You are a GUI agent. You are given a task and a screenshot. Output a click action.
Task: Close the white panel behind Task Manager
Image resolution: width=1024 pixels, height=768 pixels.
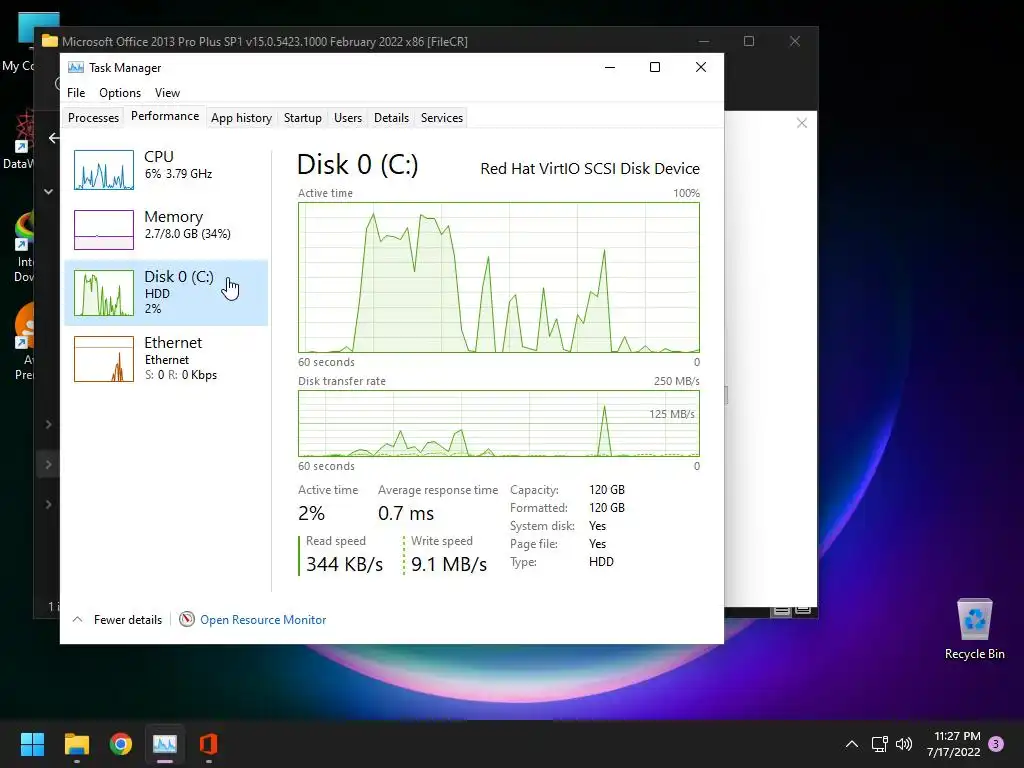pyautogui.click(x=802, y=123)
